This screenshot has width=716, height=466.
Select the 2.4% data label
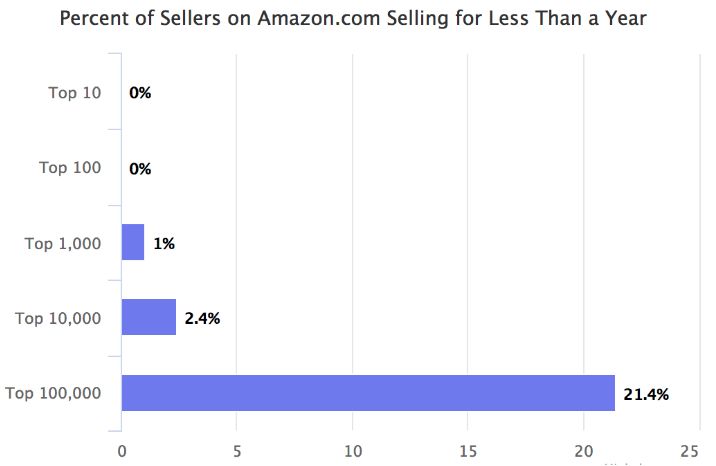[x=202, y=319]
